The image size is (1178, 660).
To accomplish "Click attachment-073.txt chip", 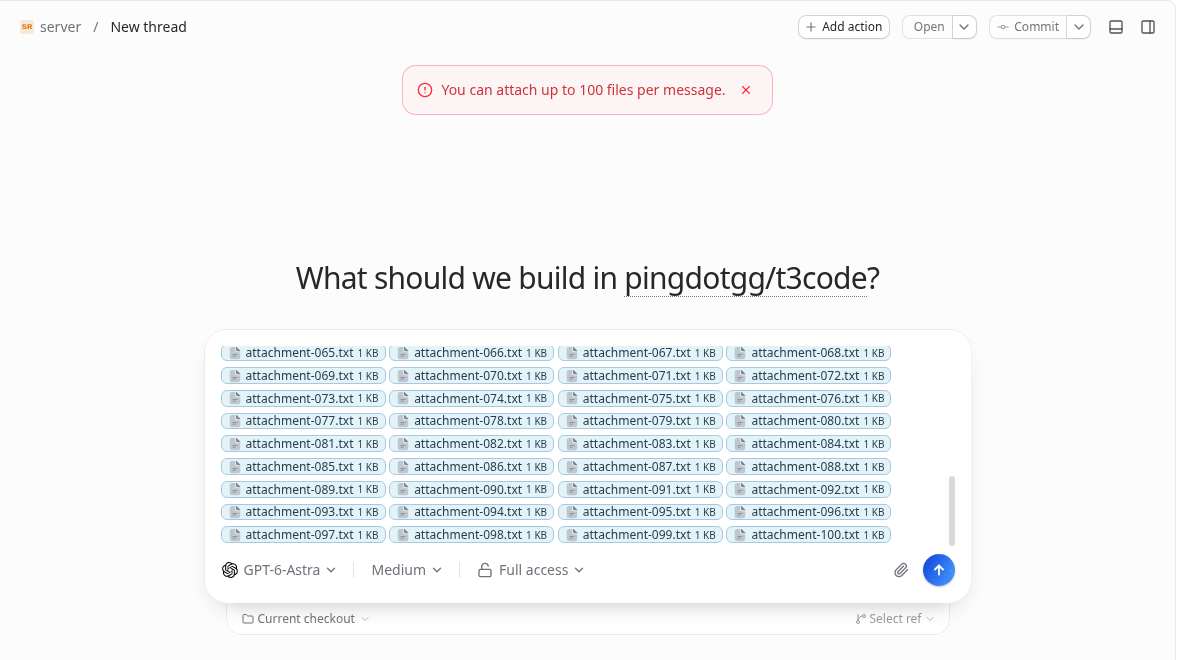I will pyautogui.click(x=304, y=399).
